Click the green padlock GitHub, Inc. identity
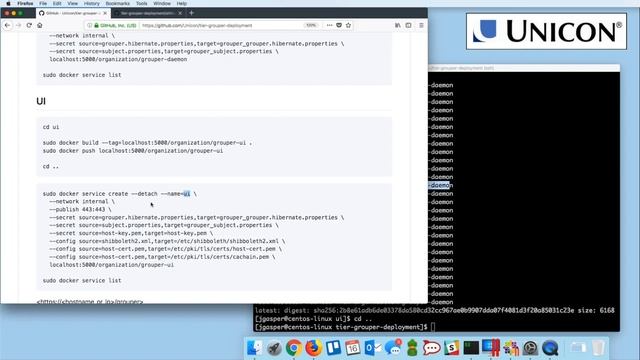The height and width of the screenshot is (360, 640). 115,25
